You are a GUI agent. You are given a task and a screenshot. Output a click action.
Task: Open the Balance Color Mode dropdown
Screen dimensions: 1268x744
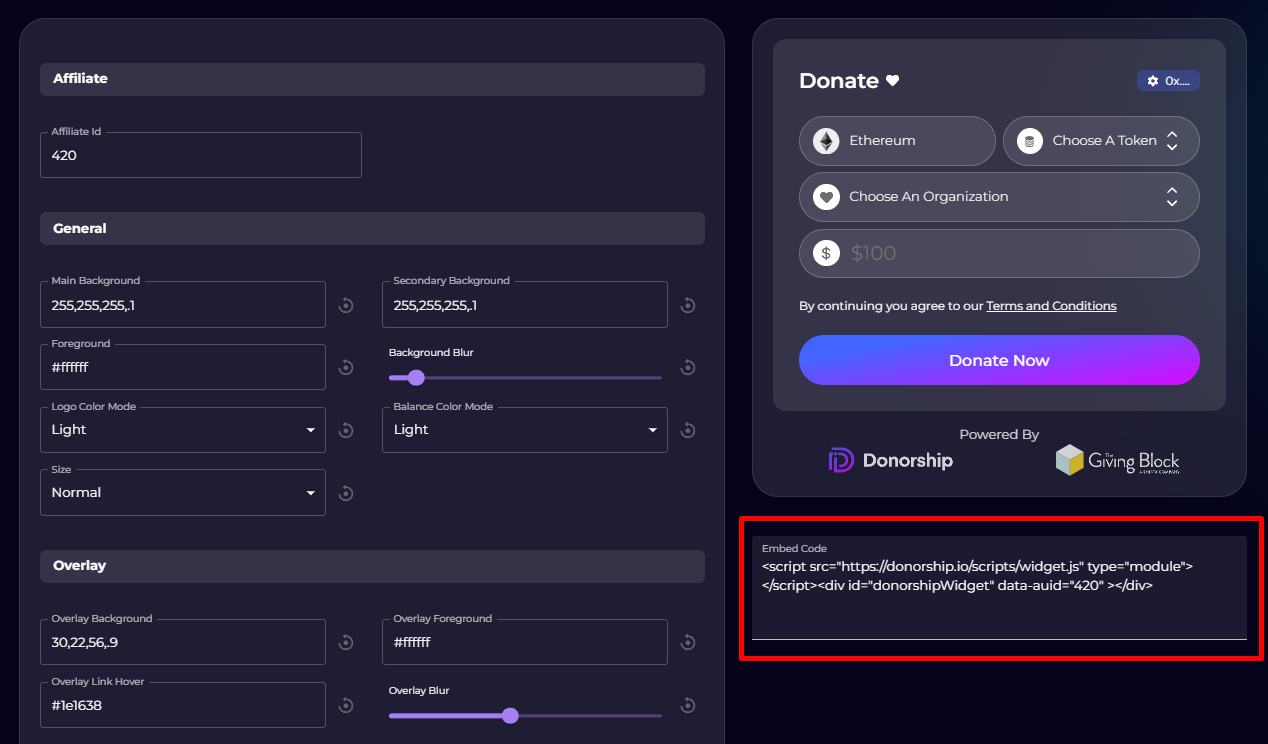coord(525,430)
